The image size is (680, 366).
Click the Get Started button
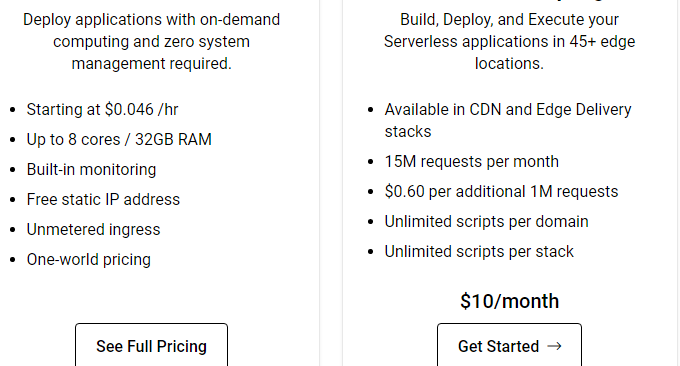tap(509, 345)
